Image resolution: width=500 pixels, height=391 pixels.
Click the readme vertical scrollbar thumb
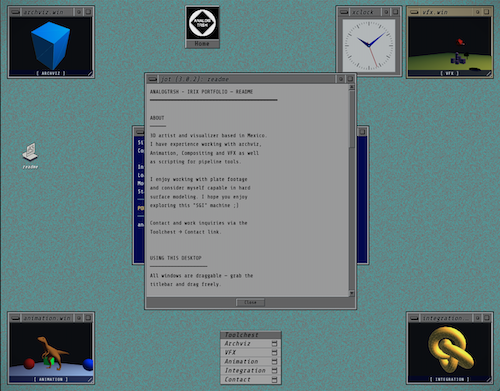click(x=351, y=119)
